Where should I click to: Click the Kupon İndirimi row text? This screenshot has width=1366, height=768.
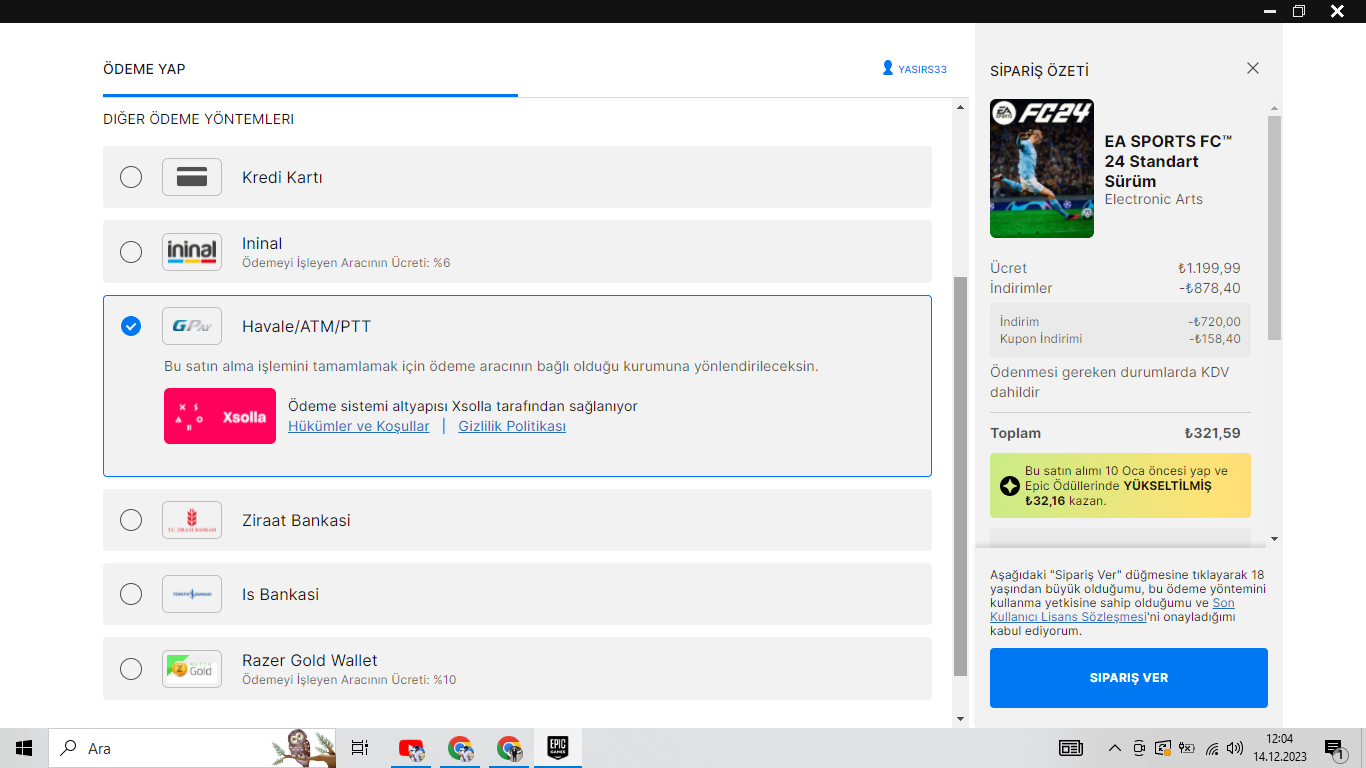(x=1041, y=339)
